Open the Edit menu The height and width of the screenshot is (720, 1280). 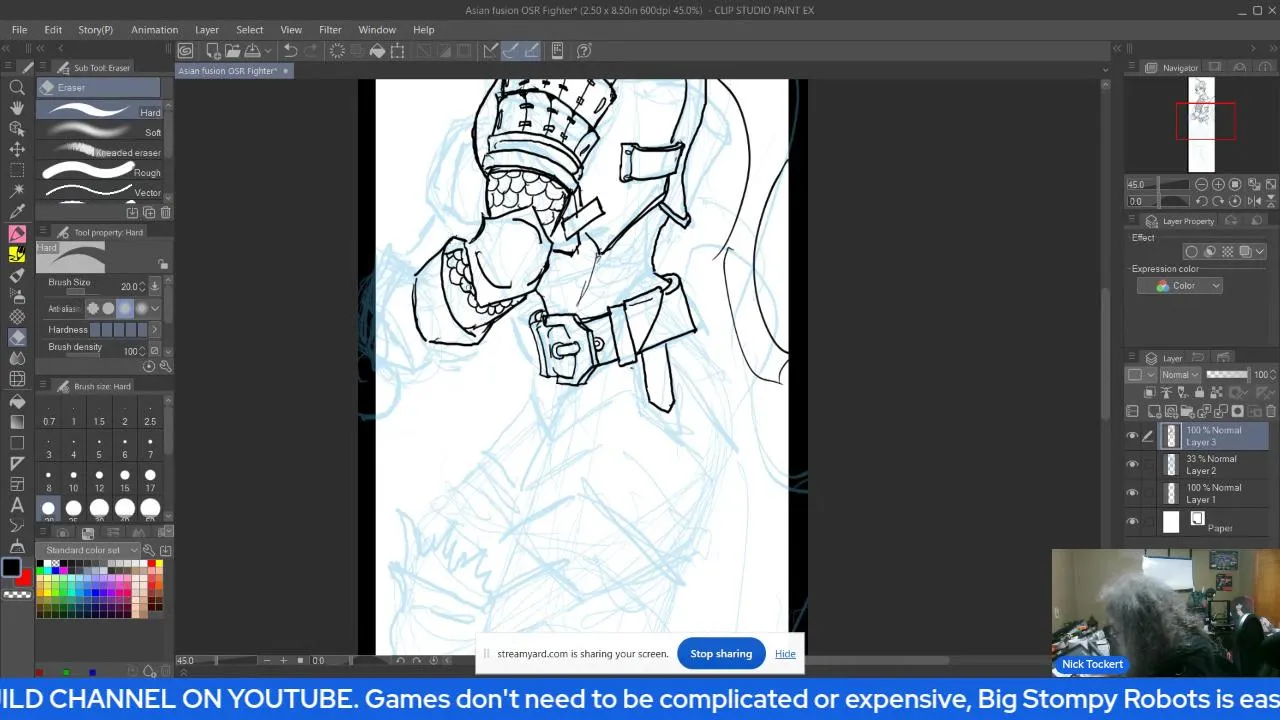[53, 30]
